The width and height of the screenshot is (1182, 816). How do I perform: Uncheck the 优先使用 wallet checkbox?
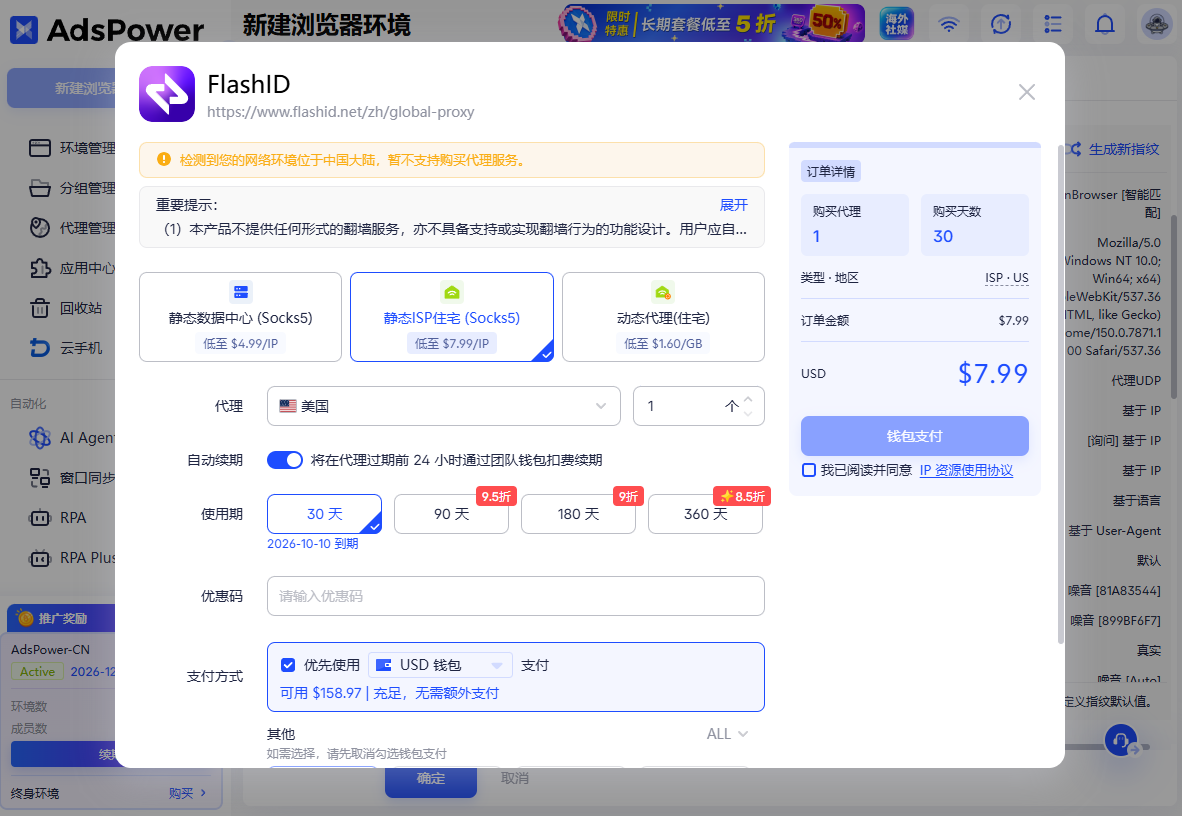[287, 664]
